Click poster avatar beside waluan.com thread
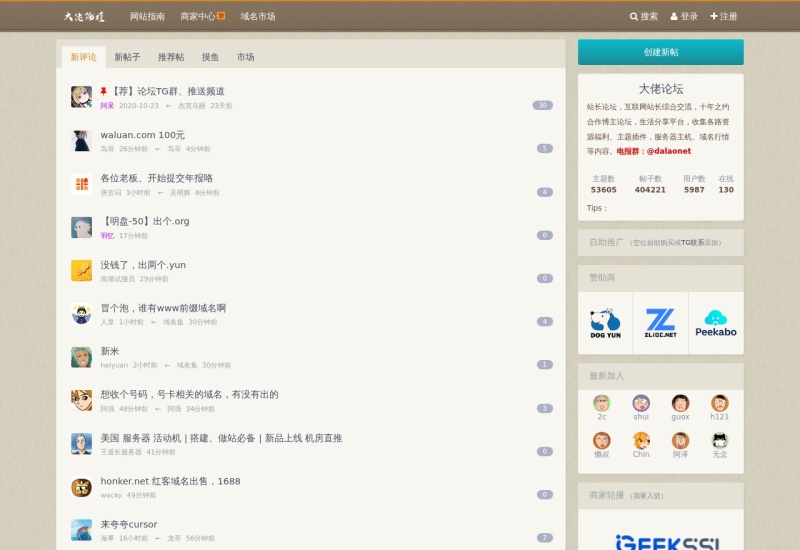Screen dimensions: 800x550 pyautogui.click(x=81, y=140)
